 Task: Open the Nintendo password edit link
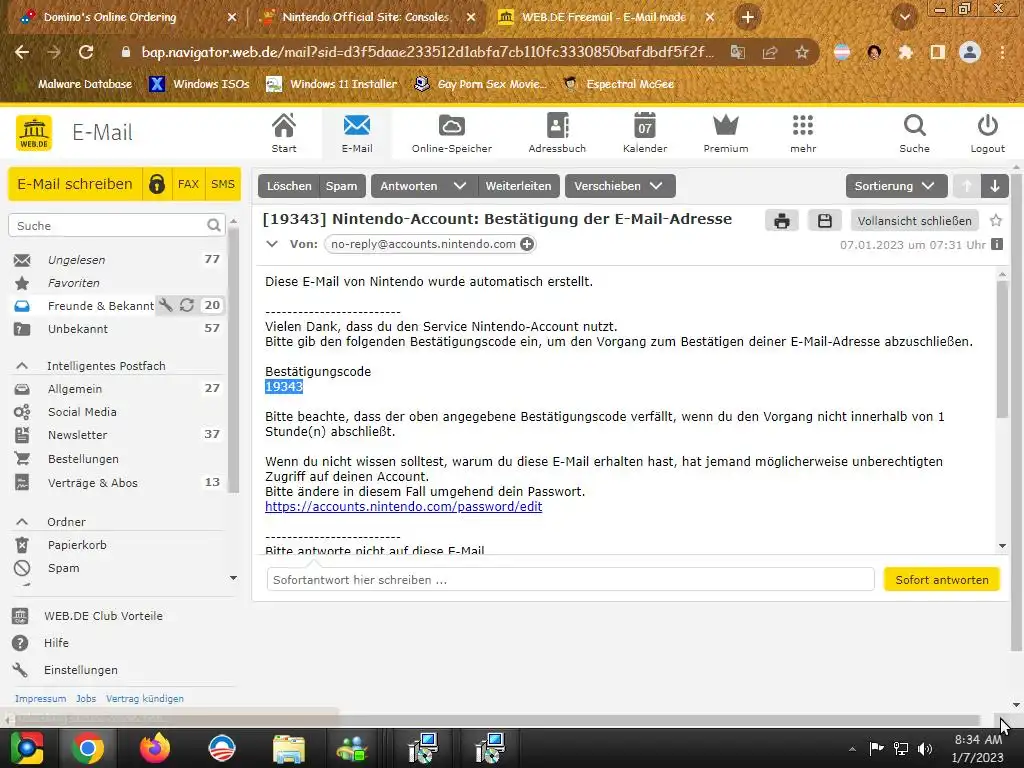[x=404, y=507]
